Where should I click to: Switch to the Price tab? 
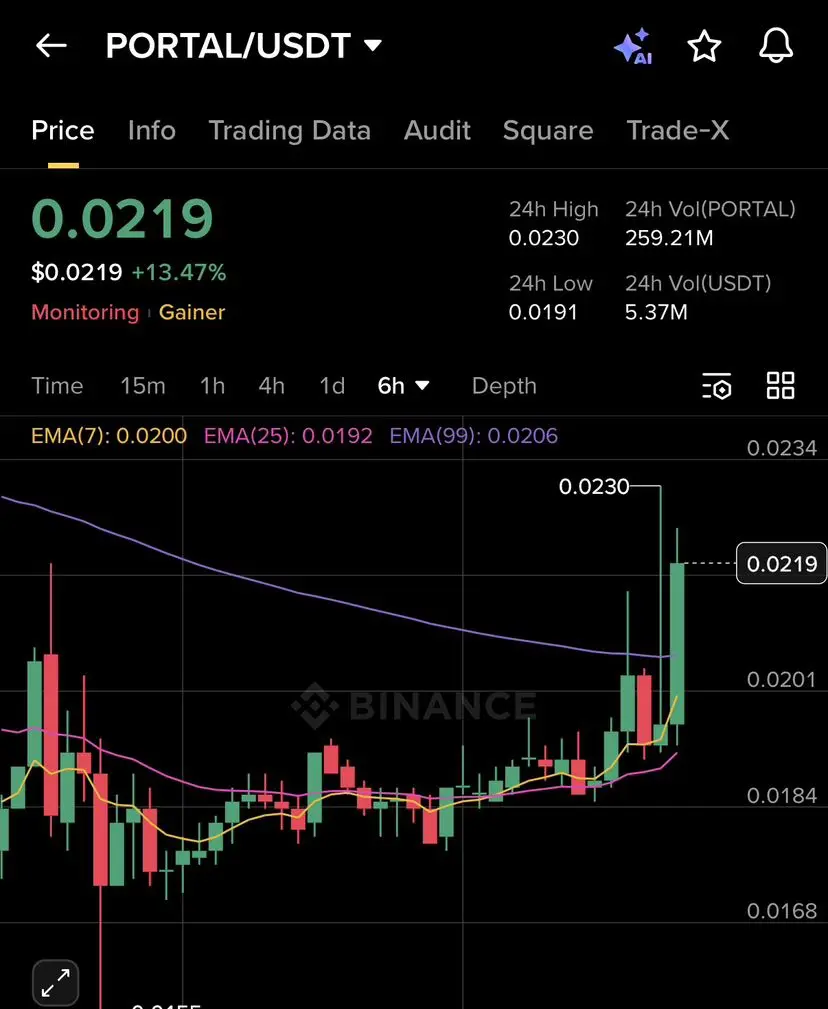click(x=63, y=131)
